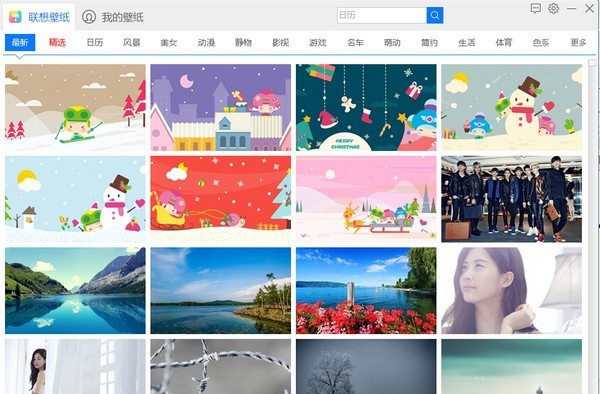Select the skiing cartoon wallpaper
The width and height of the screenshot is (600, 394).
pyautogui.click(x=75, y=107)
